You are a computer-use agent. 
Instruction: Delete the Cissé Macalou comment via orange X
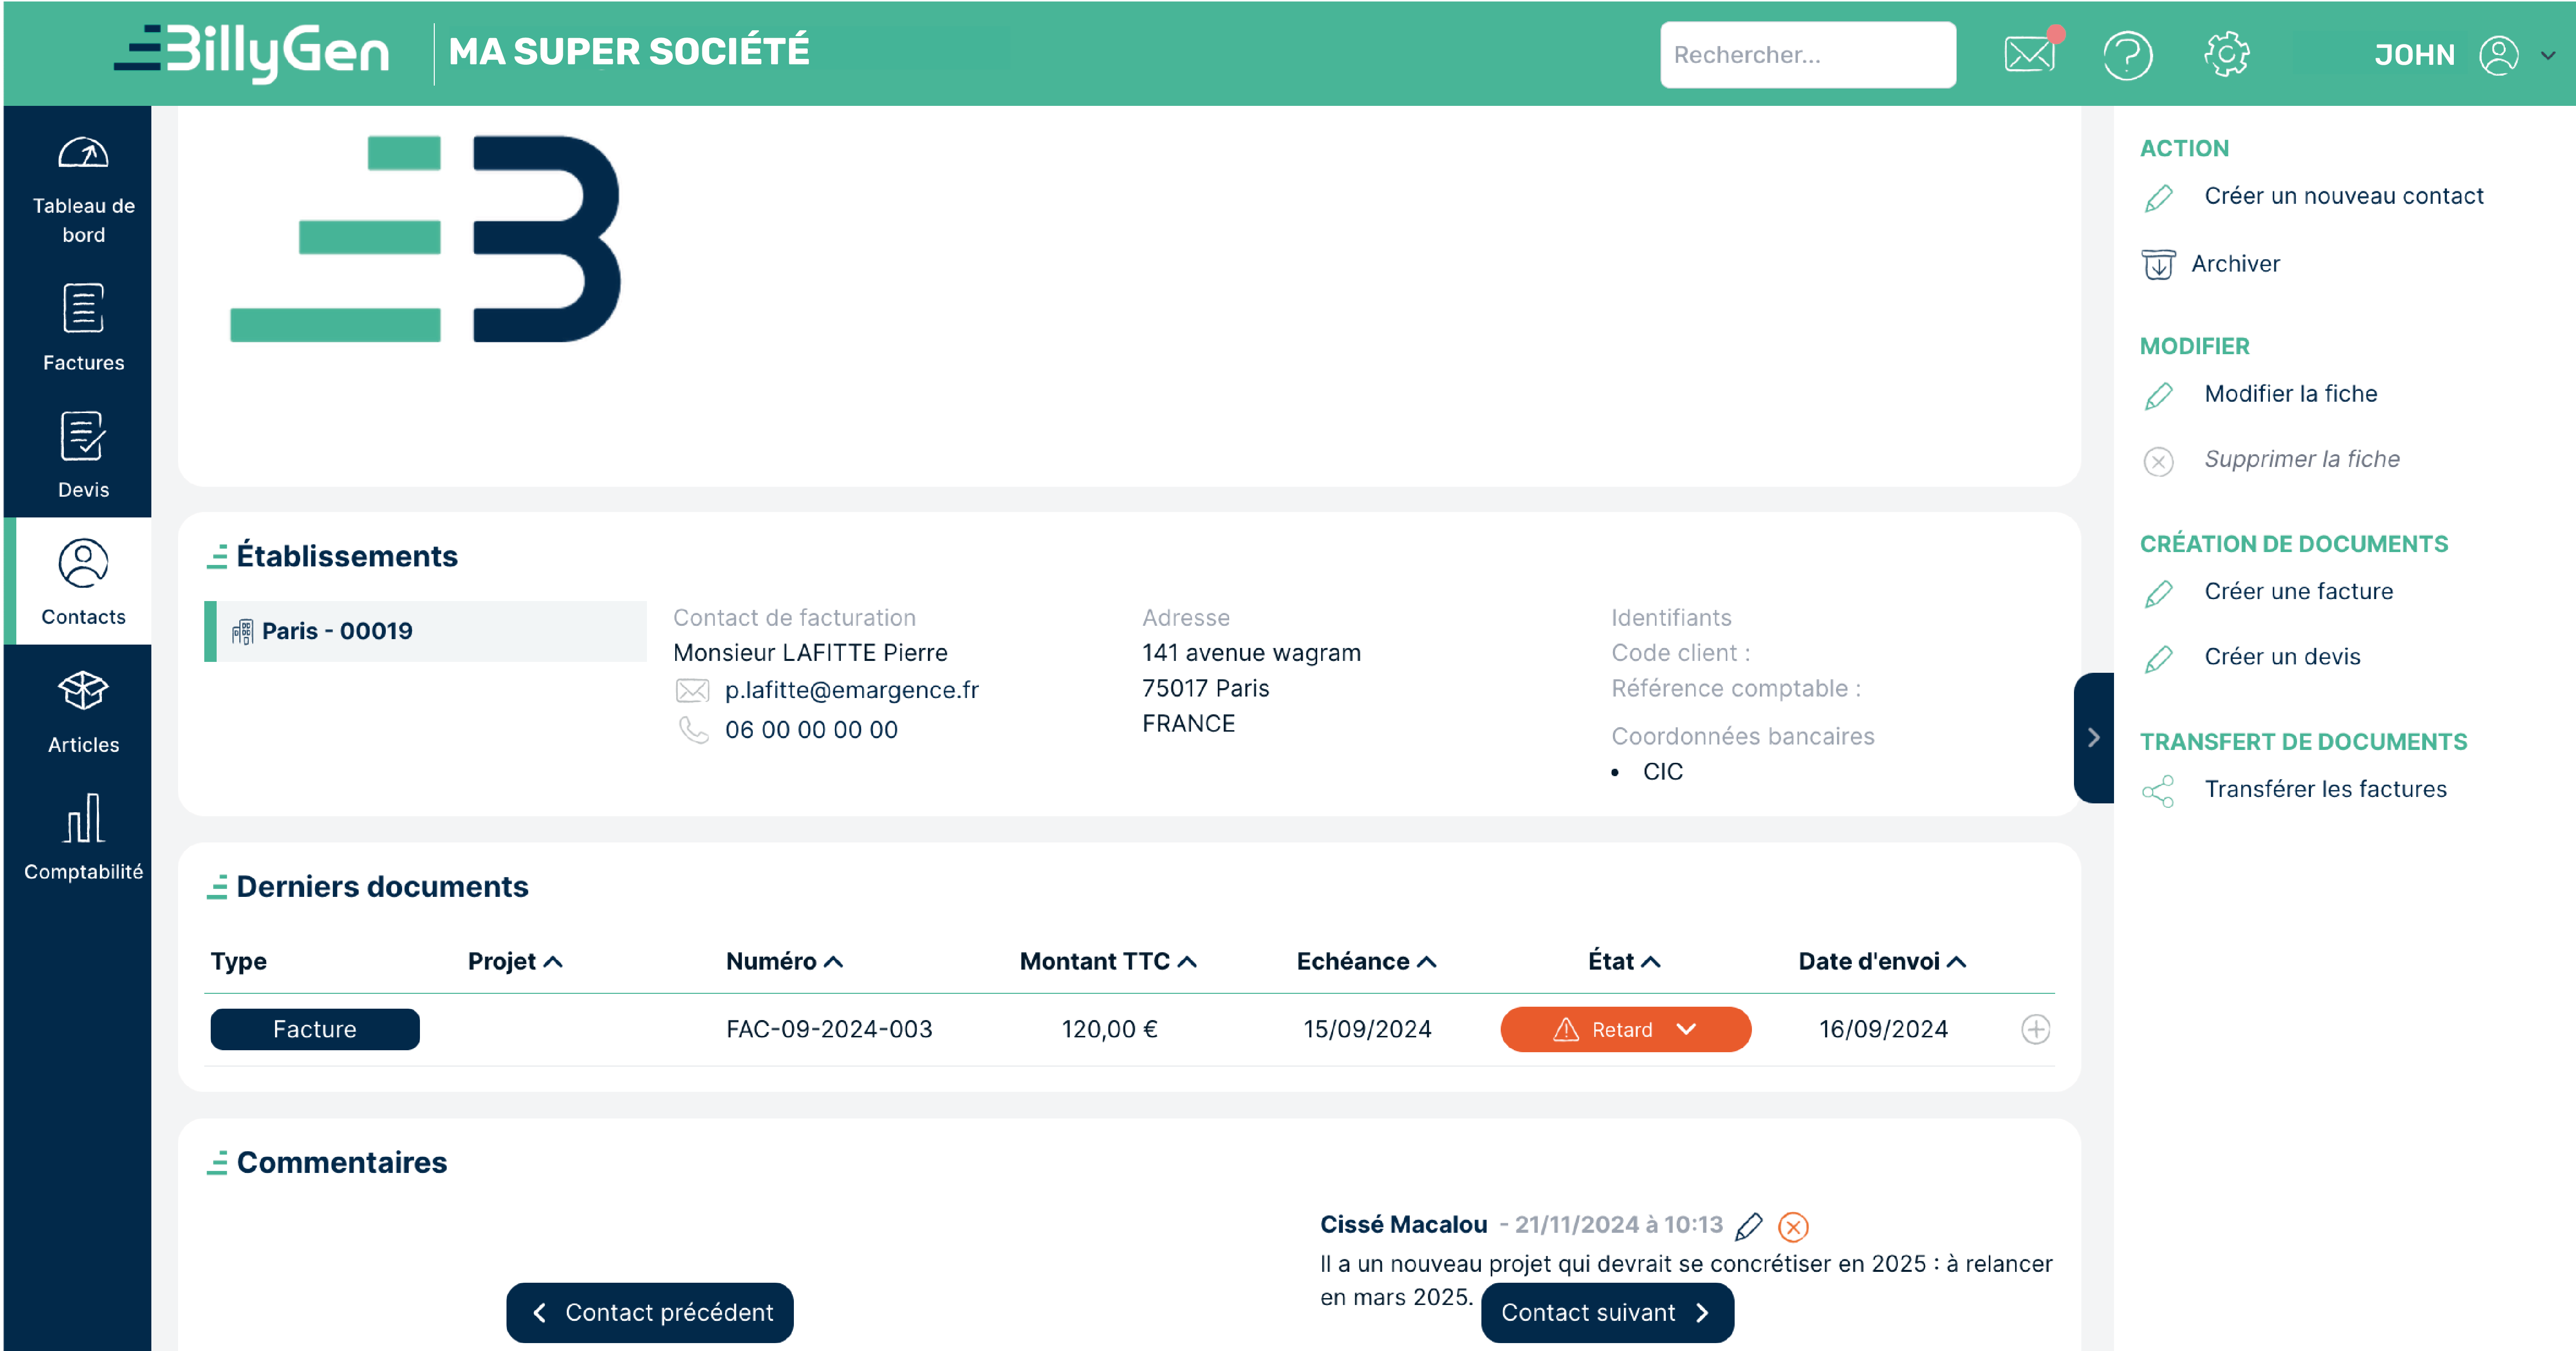coord(1793,1227)
